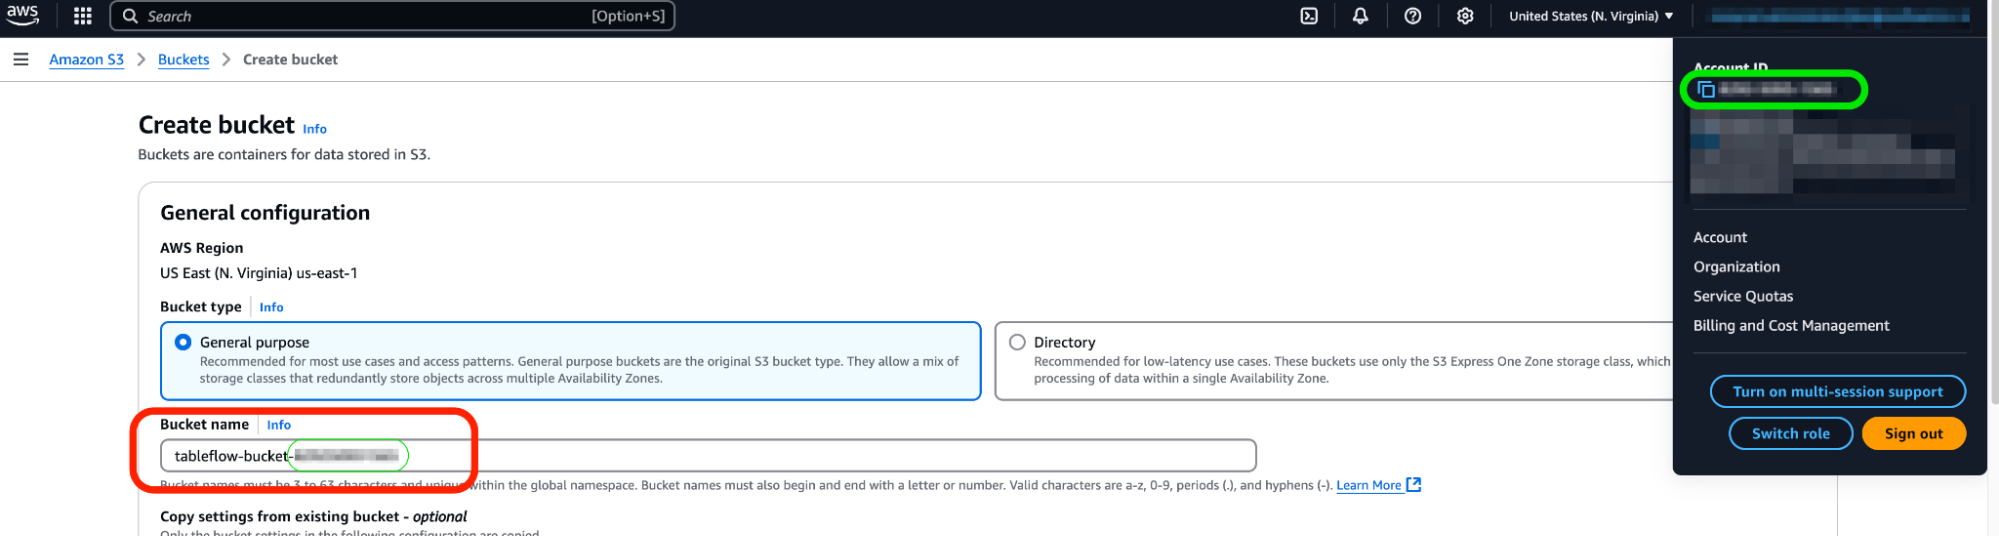Toggle the hamburger side navigation icon

coord(20,60)
